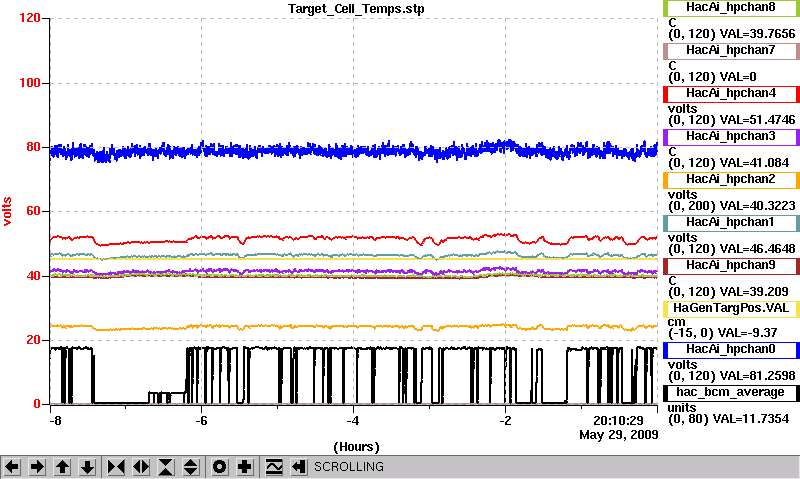Click the horizontal zoom-in bowtie icon

(116, 467)
